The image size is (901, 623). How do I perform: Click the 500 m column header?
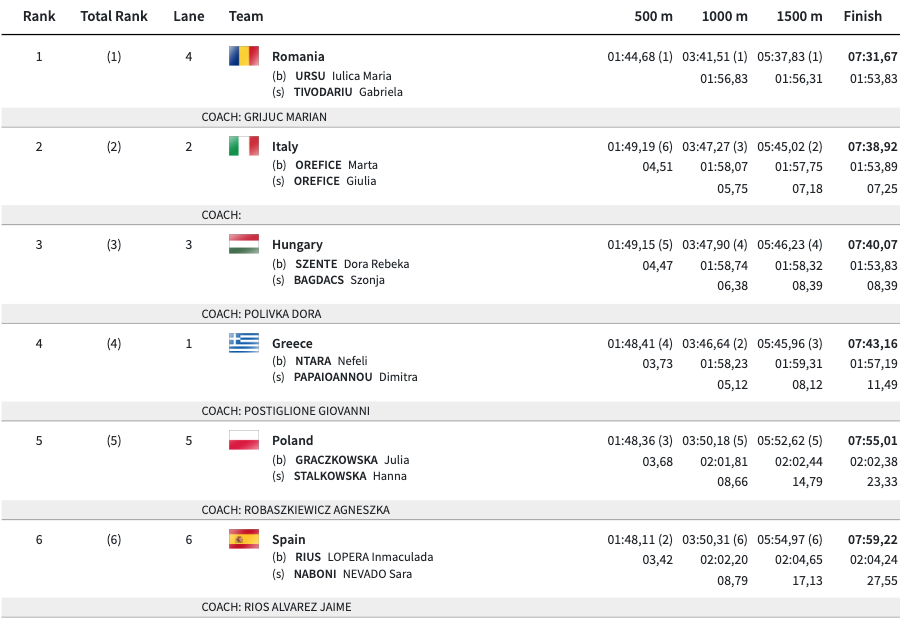(x=653, y=16)
